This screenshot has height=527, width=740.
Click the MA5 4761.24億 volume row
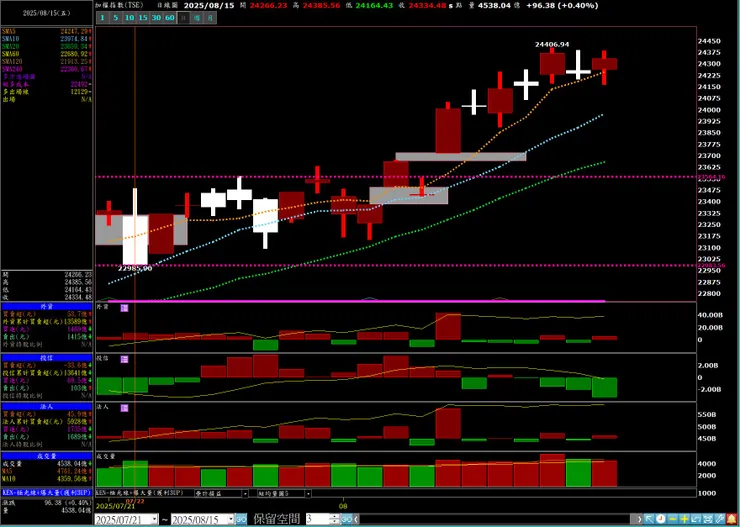(47, 471)
